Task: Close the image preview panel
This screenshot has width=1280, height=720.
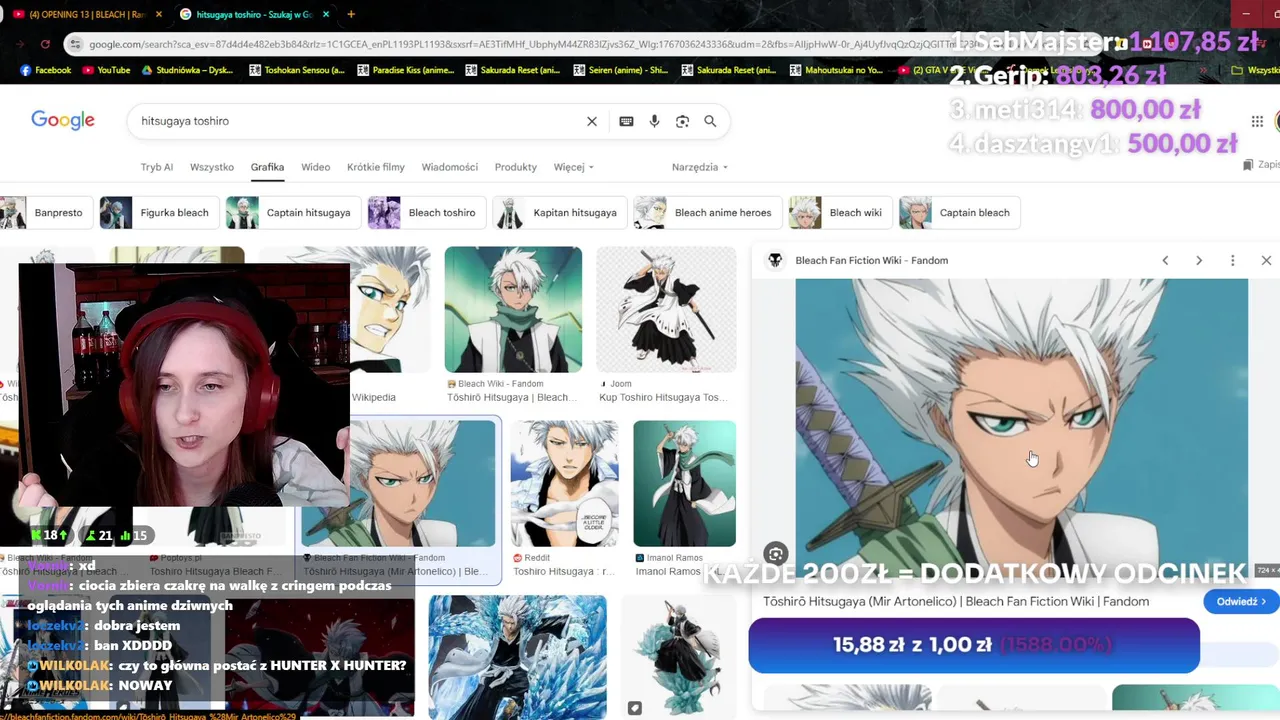Action: 1266,260
